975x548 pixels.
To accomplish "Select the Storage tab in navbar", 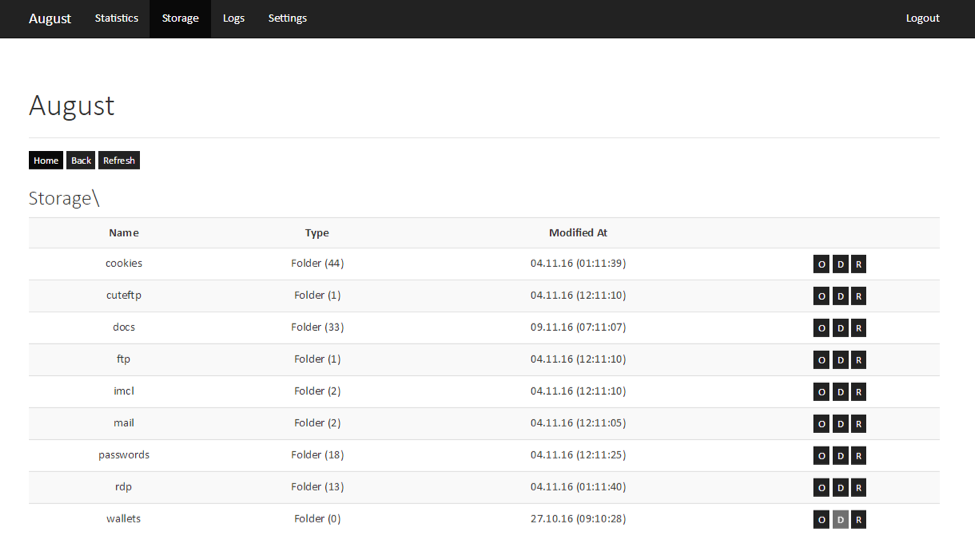I will tap(180, 19).
